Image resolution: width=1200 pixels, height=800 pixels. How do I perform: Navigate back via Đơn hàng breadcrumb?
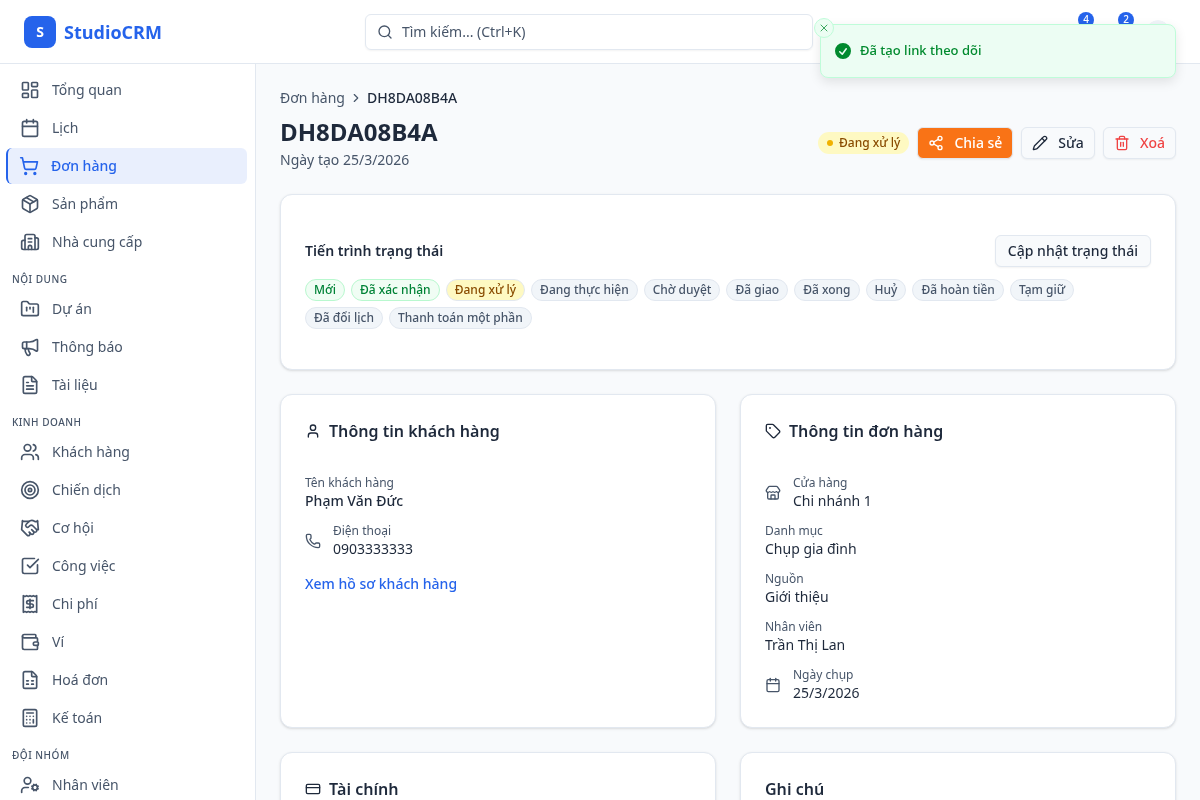tap(312, 97)
